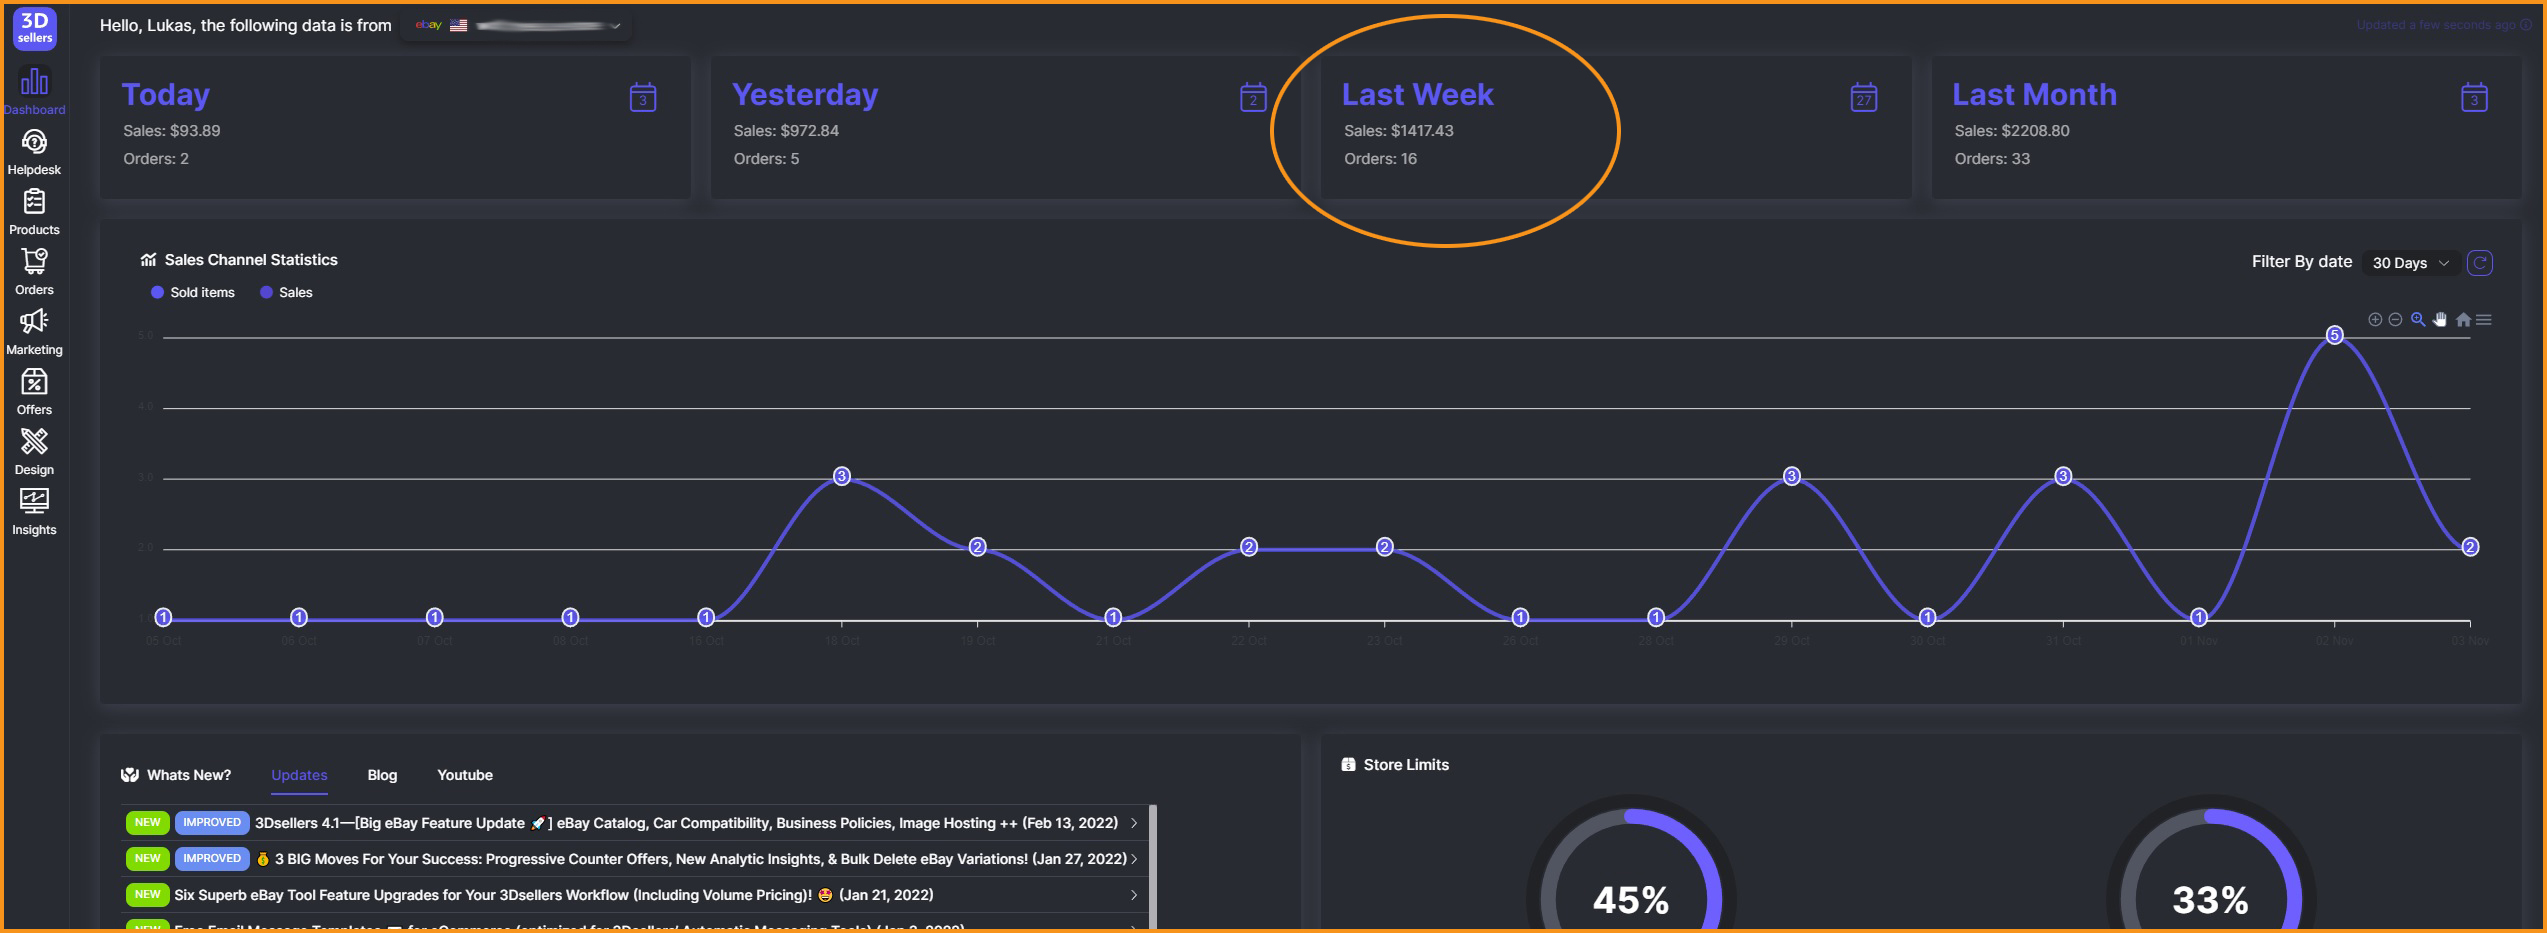The image size is (2547, 933).
Task: Switch to the Youtube tab
Action: [x=465, y=775]
